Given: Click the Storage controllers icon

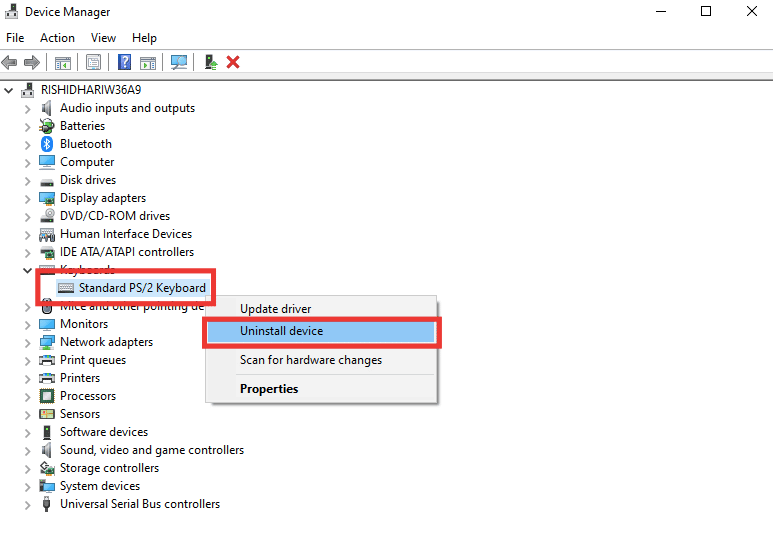Looking at the screenshot, I should [47, 467].
